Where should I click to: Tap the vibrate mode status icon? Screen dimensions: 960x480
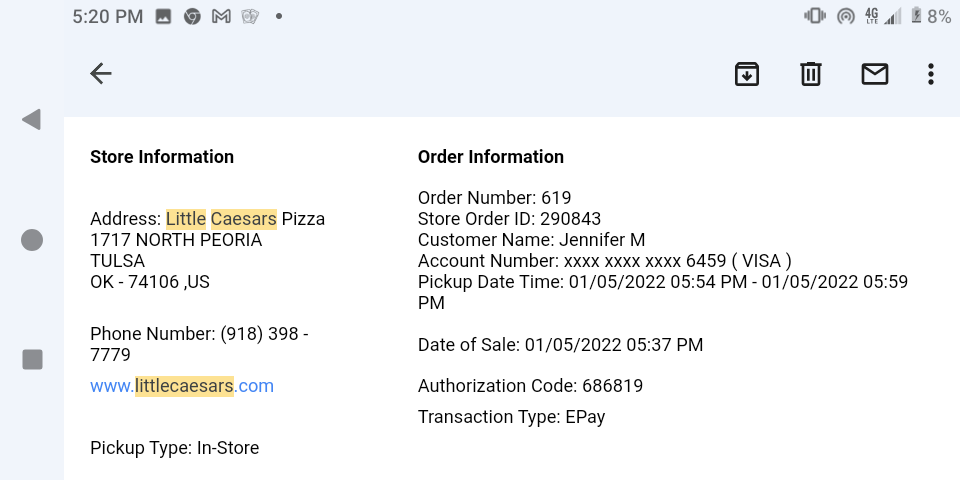coord(815,16)
